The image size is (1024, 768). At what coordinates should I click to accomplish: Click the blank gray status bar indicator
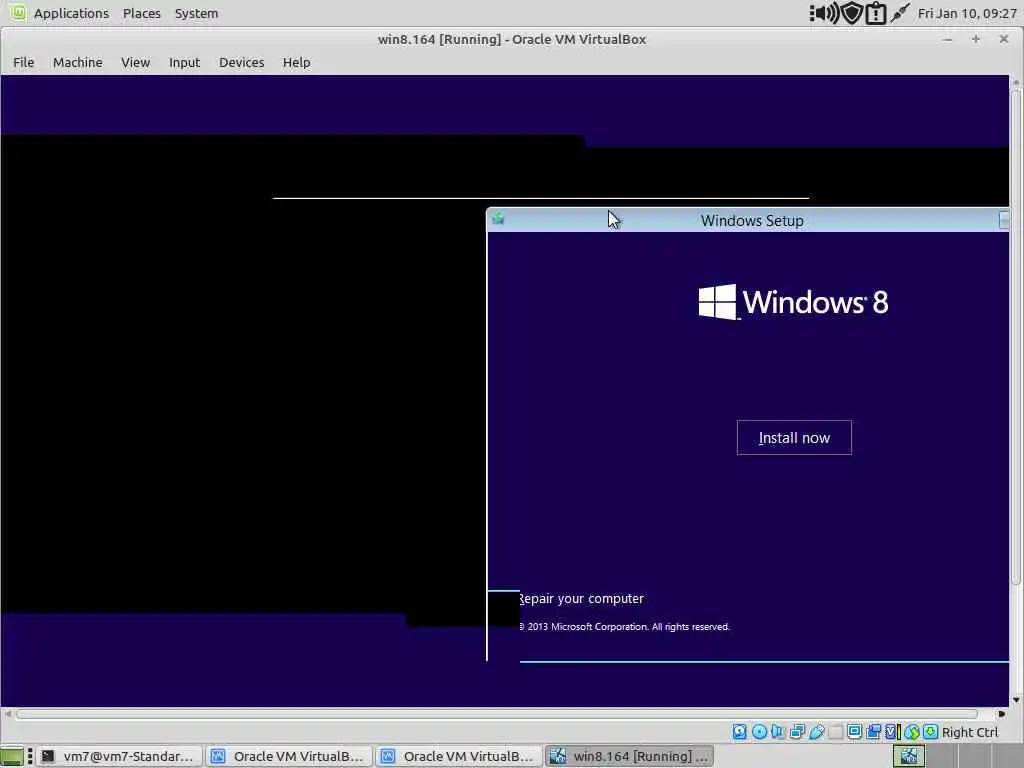(835, 732)
